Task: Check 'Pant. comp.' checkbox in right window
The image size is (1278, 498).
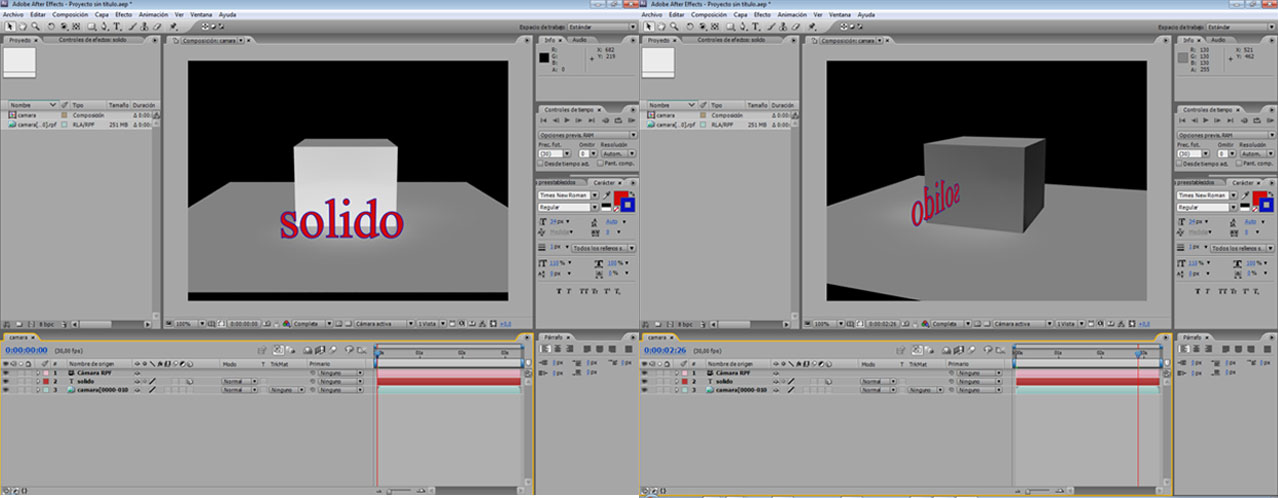Action: point(1238,163)
